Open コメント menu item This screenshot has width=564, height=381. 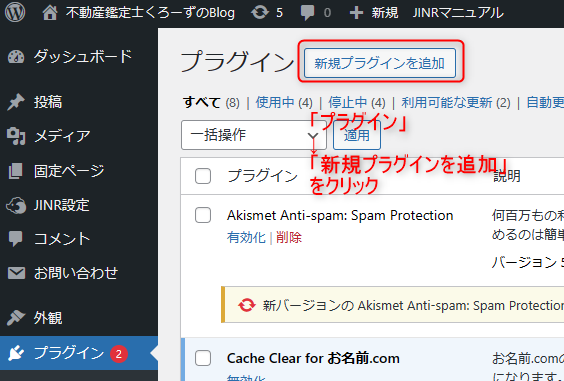pos(79,239)
